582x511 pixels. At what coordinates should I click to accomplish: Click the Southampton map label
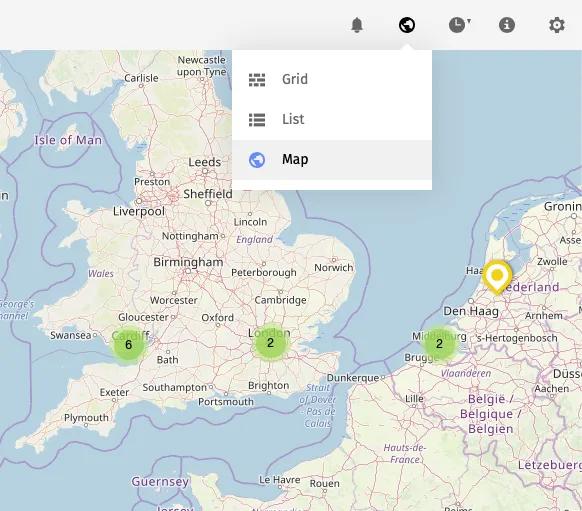(x=174, y=387)
